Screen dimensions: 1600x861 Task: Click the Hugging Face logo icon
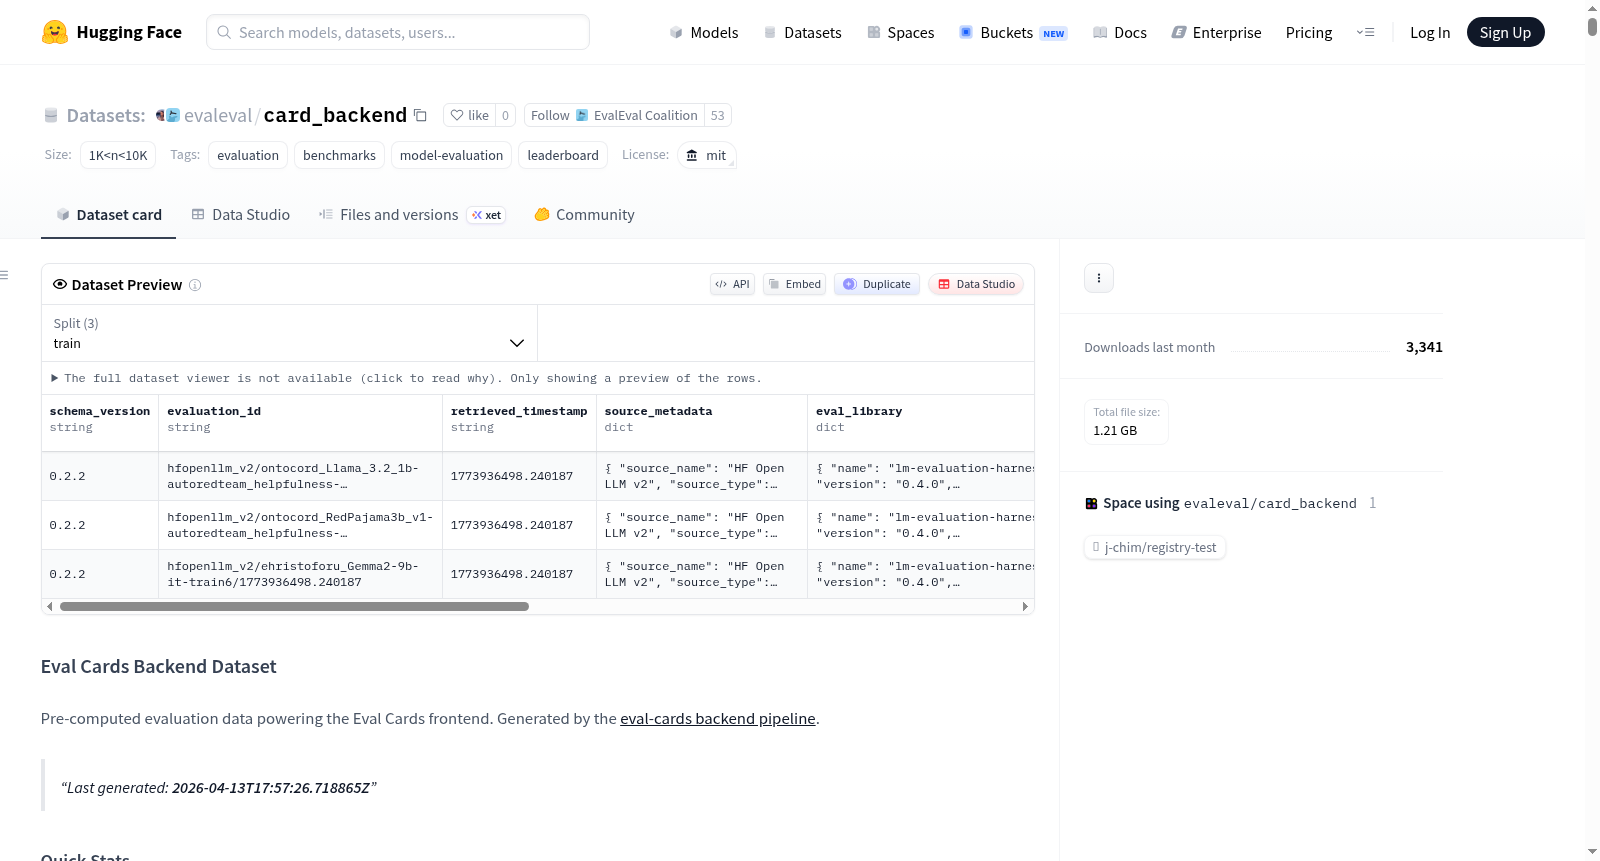pos(55,32)
